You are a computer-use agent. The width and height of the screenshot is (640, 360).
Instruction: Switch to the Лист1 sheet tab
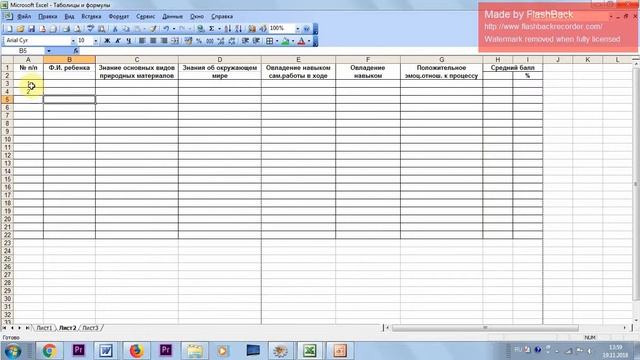(x=44, y=328)
